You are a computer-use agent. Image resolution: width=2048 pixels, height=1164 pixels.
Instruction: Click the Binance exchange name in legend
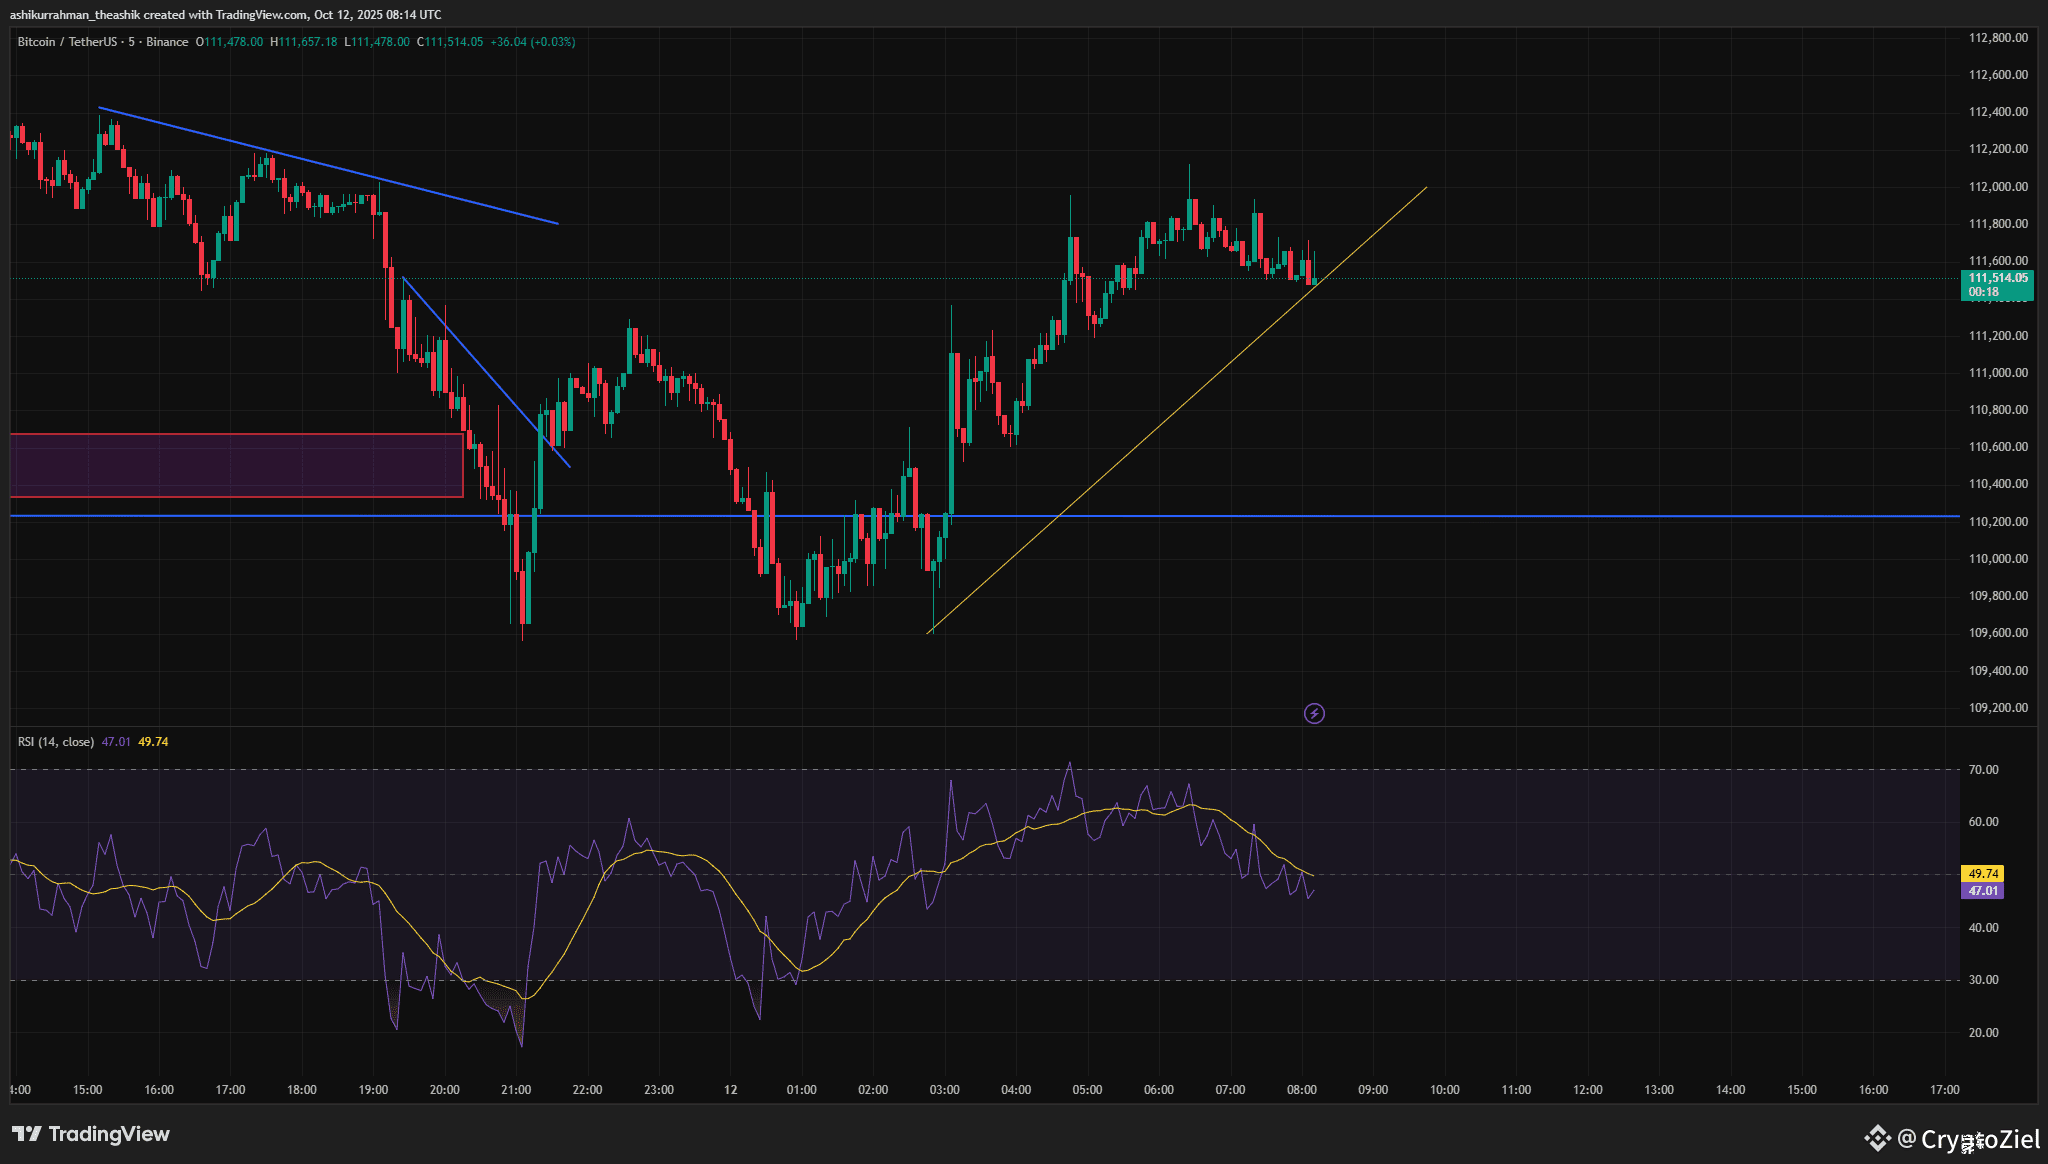167,42
